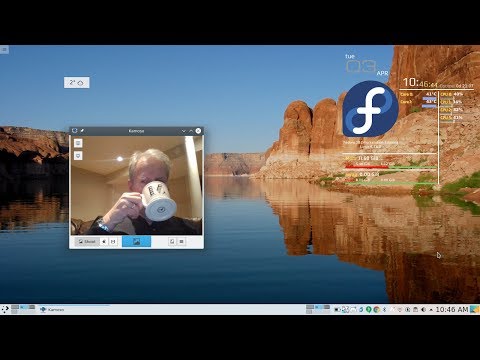Open the desktop toolbox menu at top-left

4,50
